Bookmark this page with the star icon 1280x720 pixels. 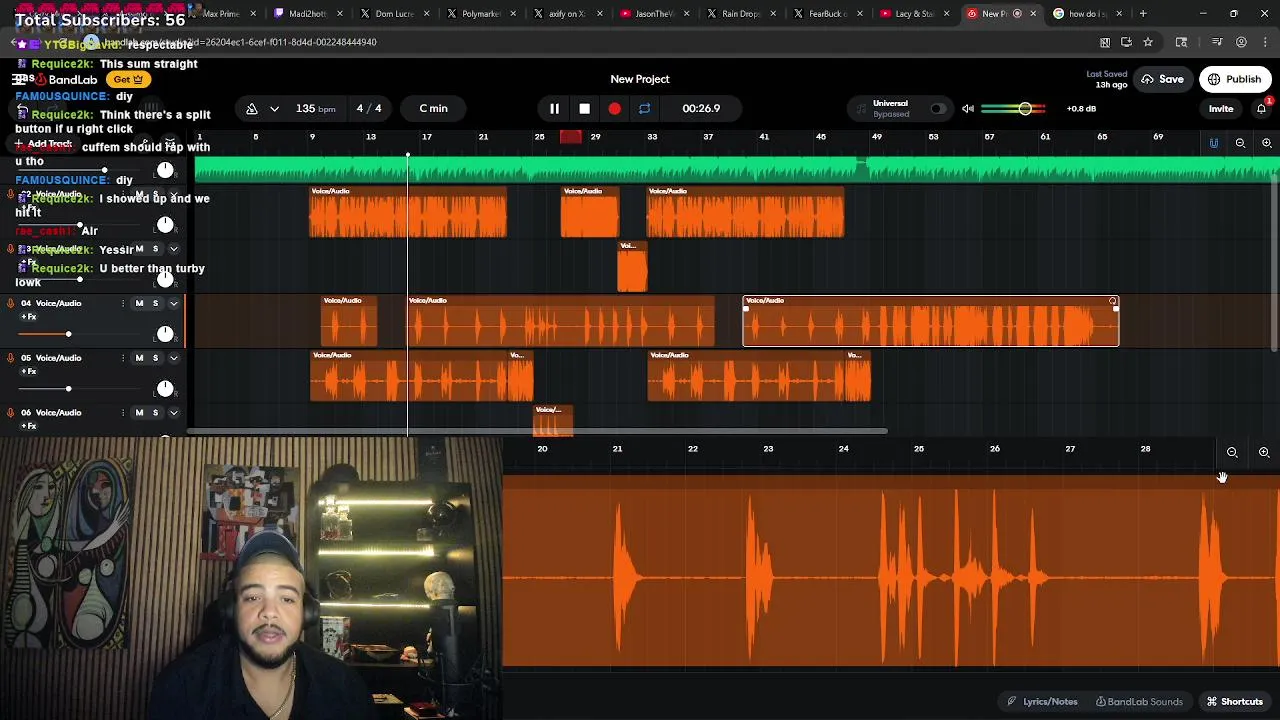(x=1148, y=42)
